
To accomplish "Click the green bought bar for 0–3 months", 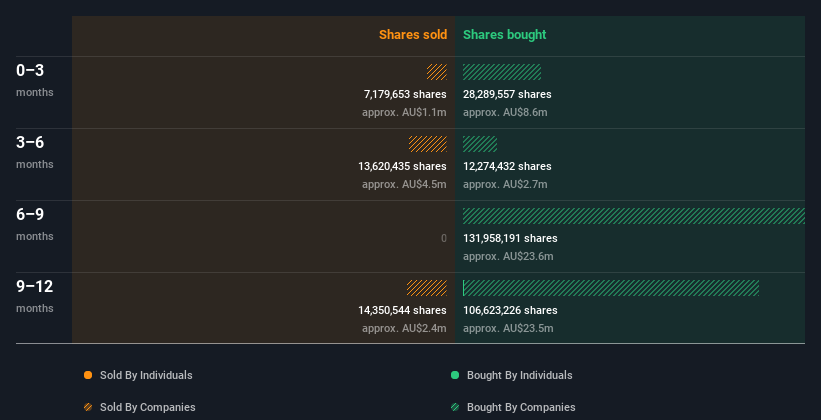I will point(502,72).
